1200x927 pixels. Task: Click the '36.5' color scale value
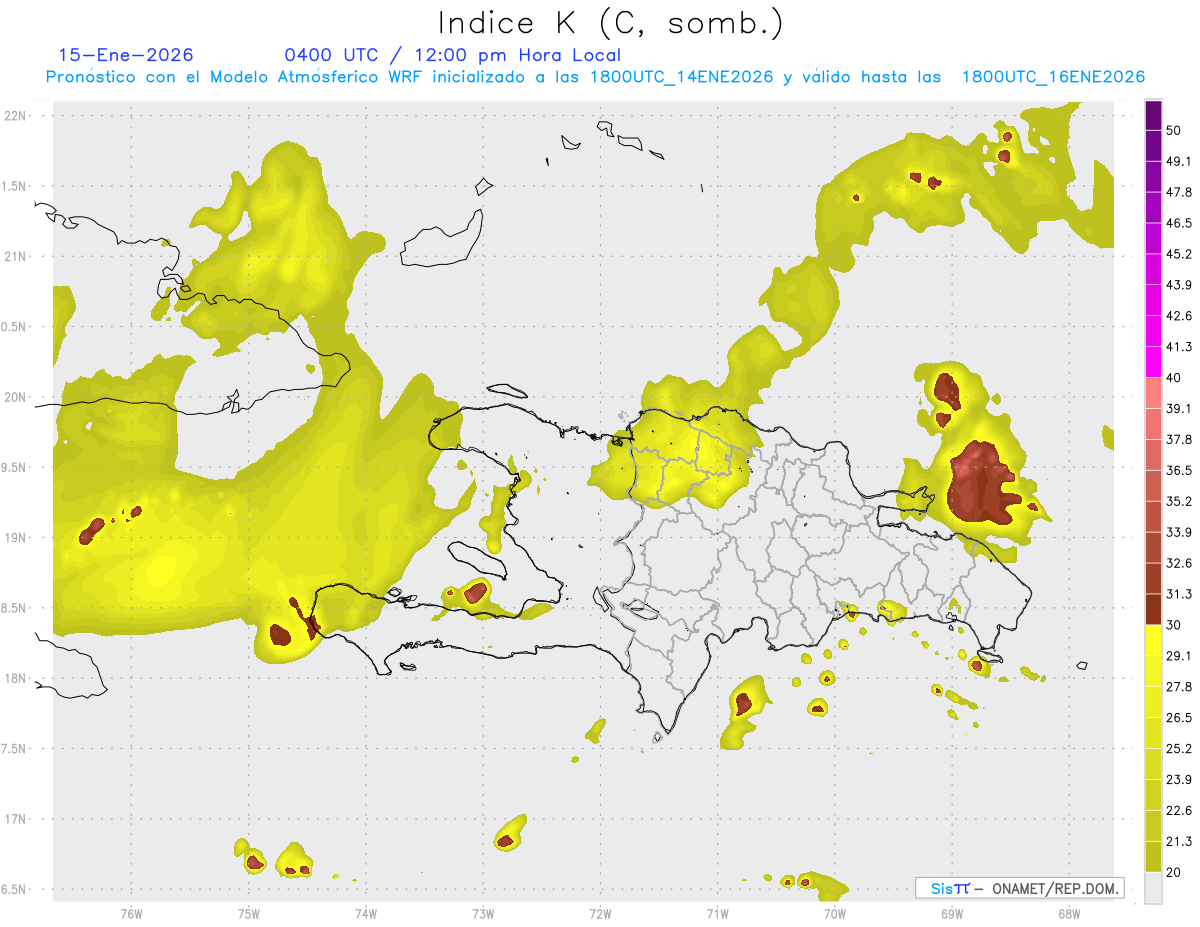pos(1179,470)
